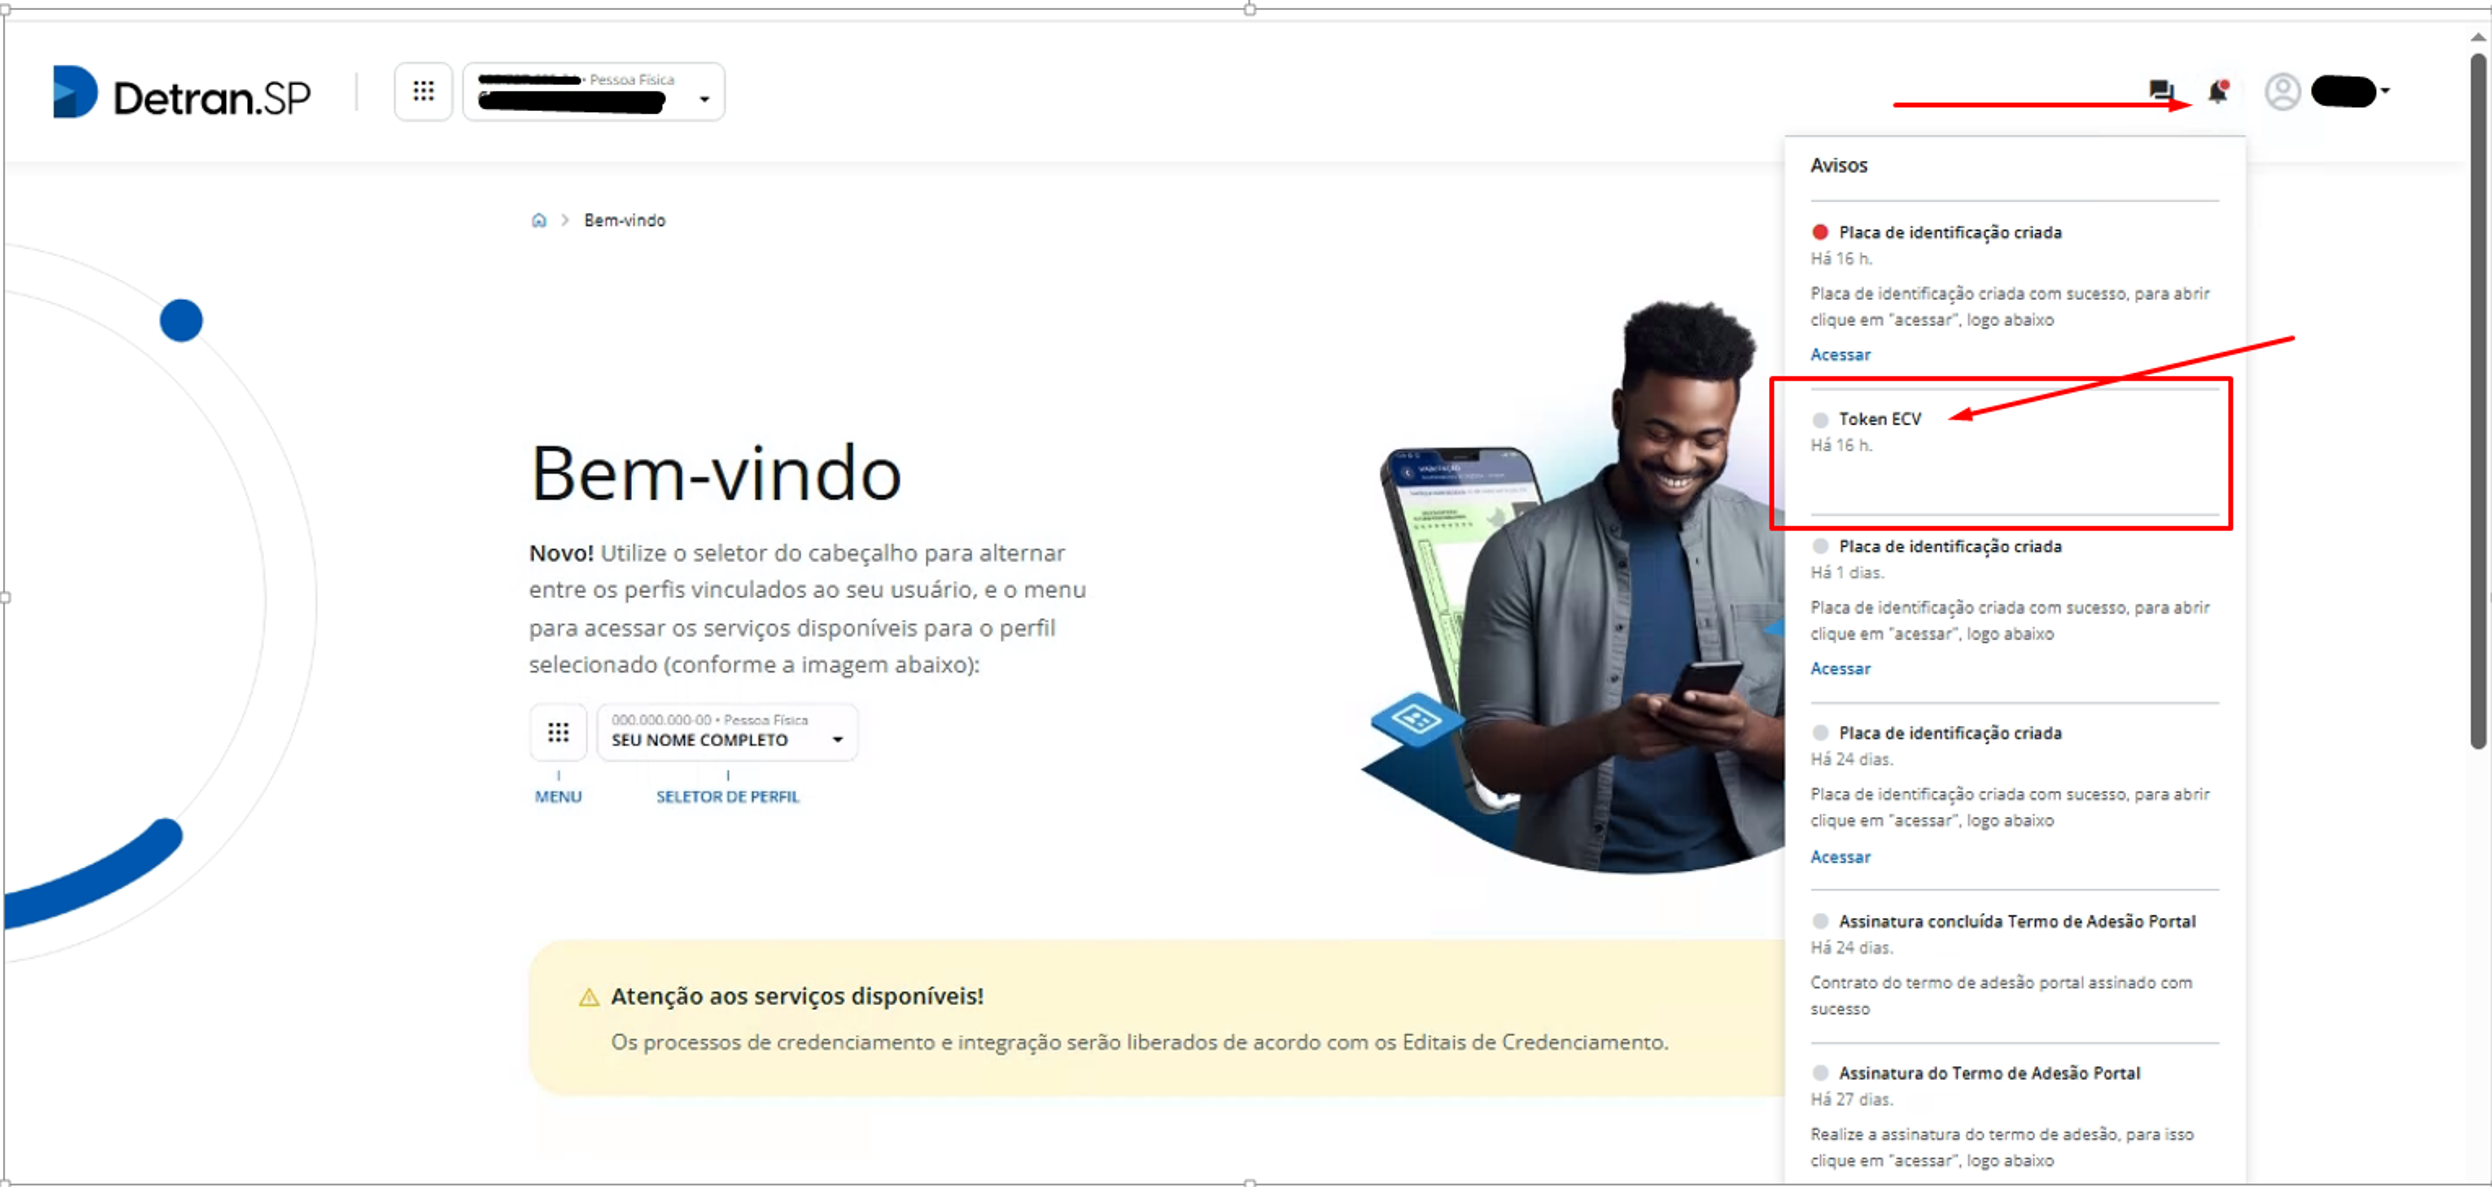Click the MENU label
Viewport: 2492px width, 1187px height.
tap(558, 797)
